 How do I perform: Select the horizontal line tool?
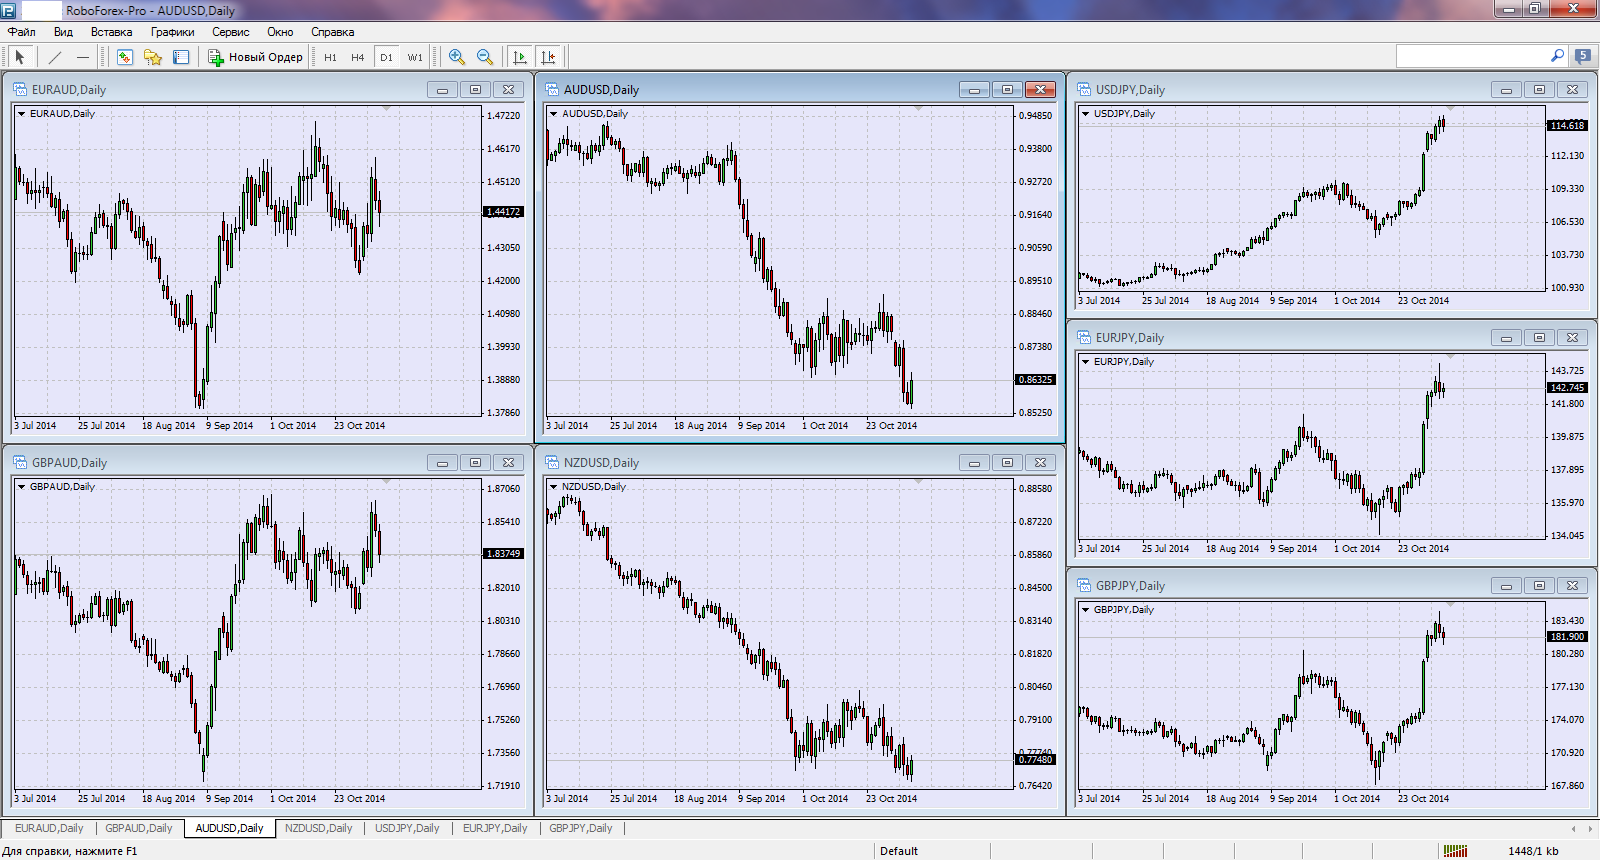point(83,57)
